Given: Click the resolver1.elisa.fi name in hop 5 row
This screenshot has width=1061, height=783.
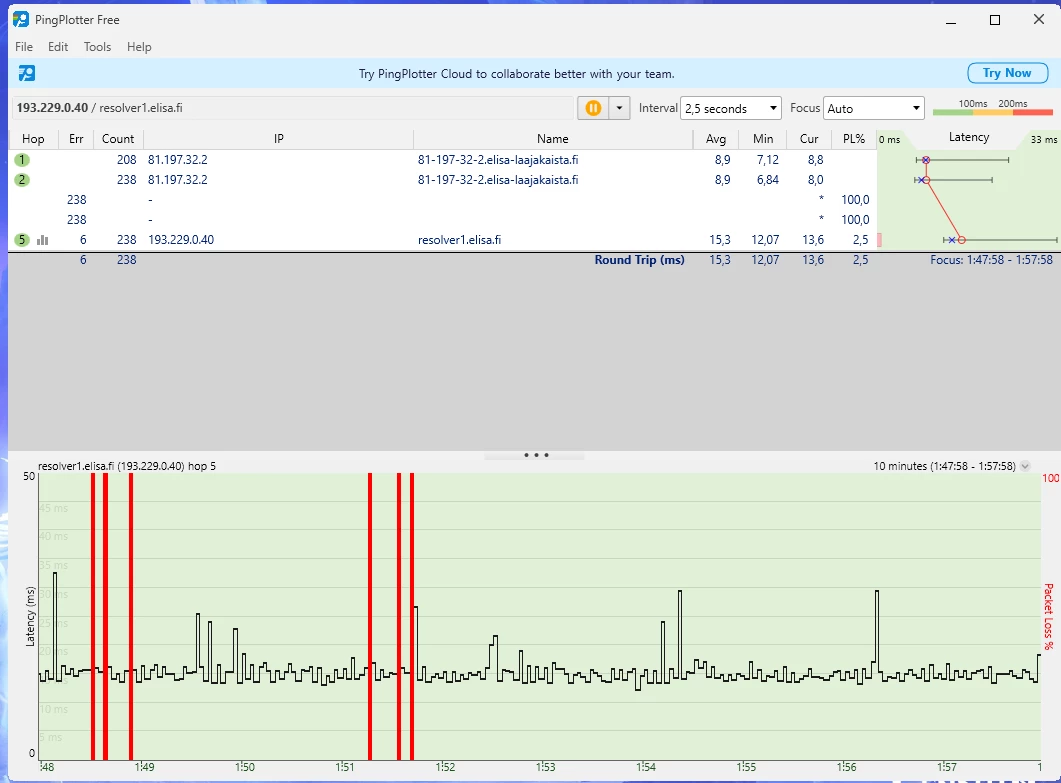Looking at the screenshot, I should [459, 240].
